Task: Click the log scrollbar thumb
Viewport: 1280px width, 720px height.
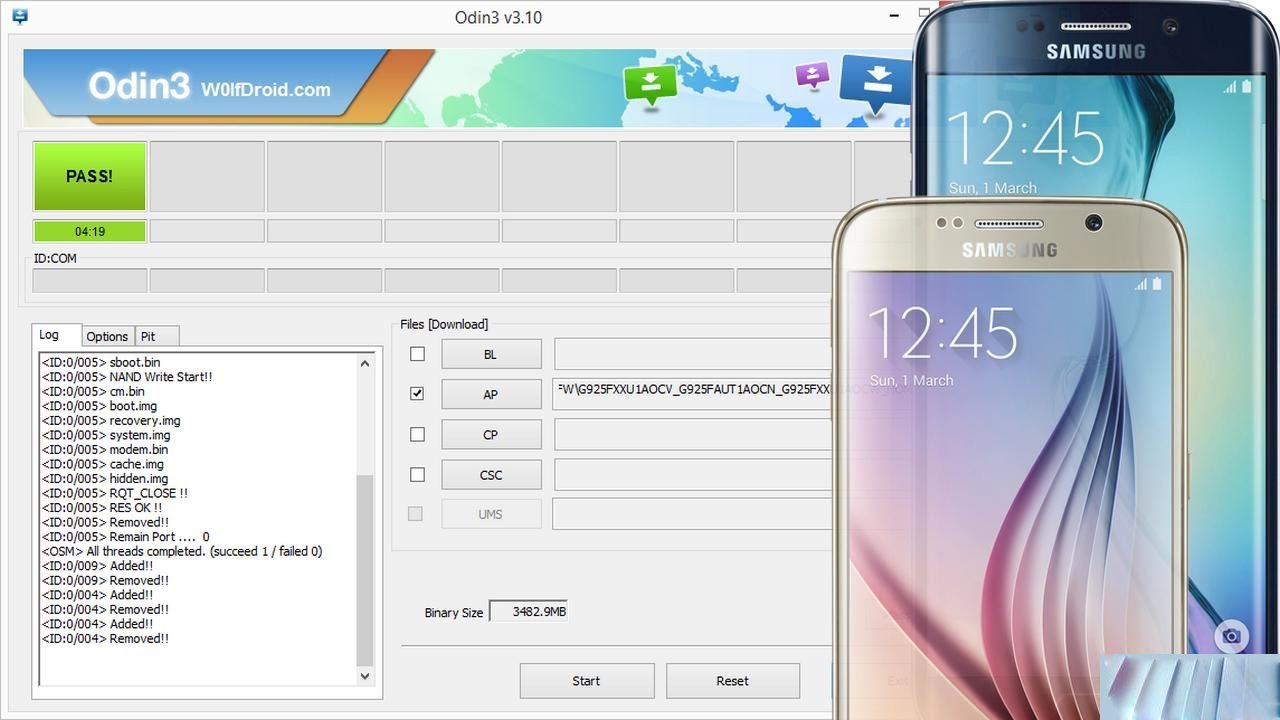Action: coord(365,570)
